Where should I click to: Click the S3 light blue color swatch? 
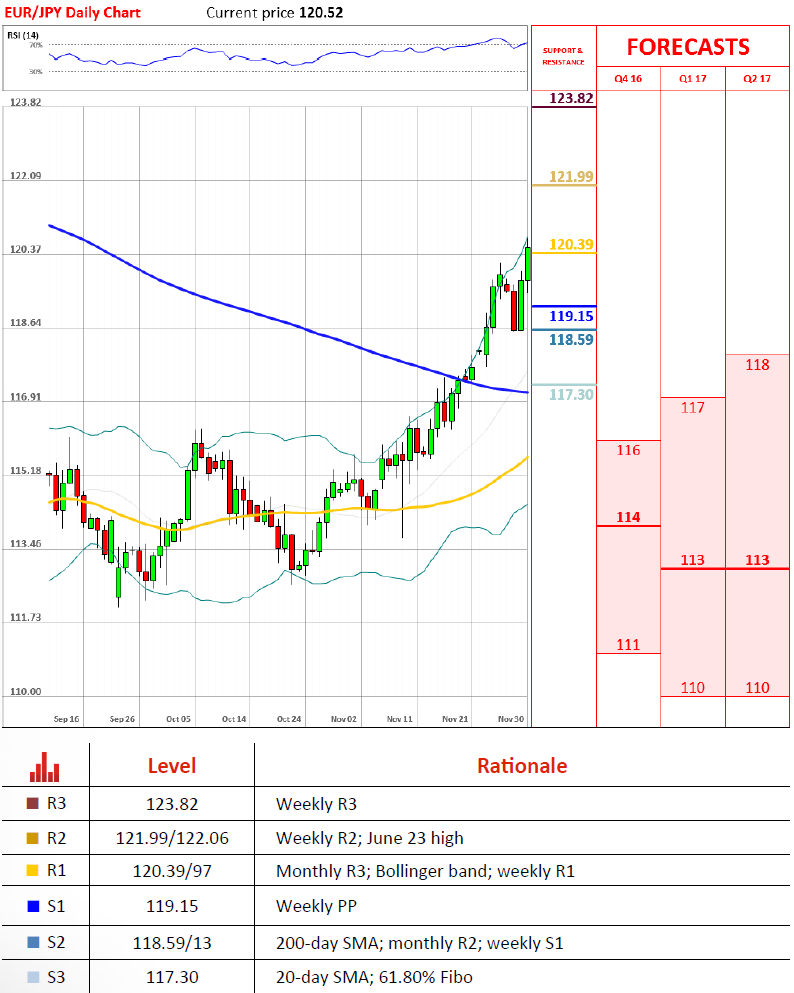[x=33, y=977]
